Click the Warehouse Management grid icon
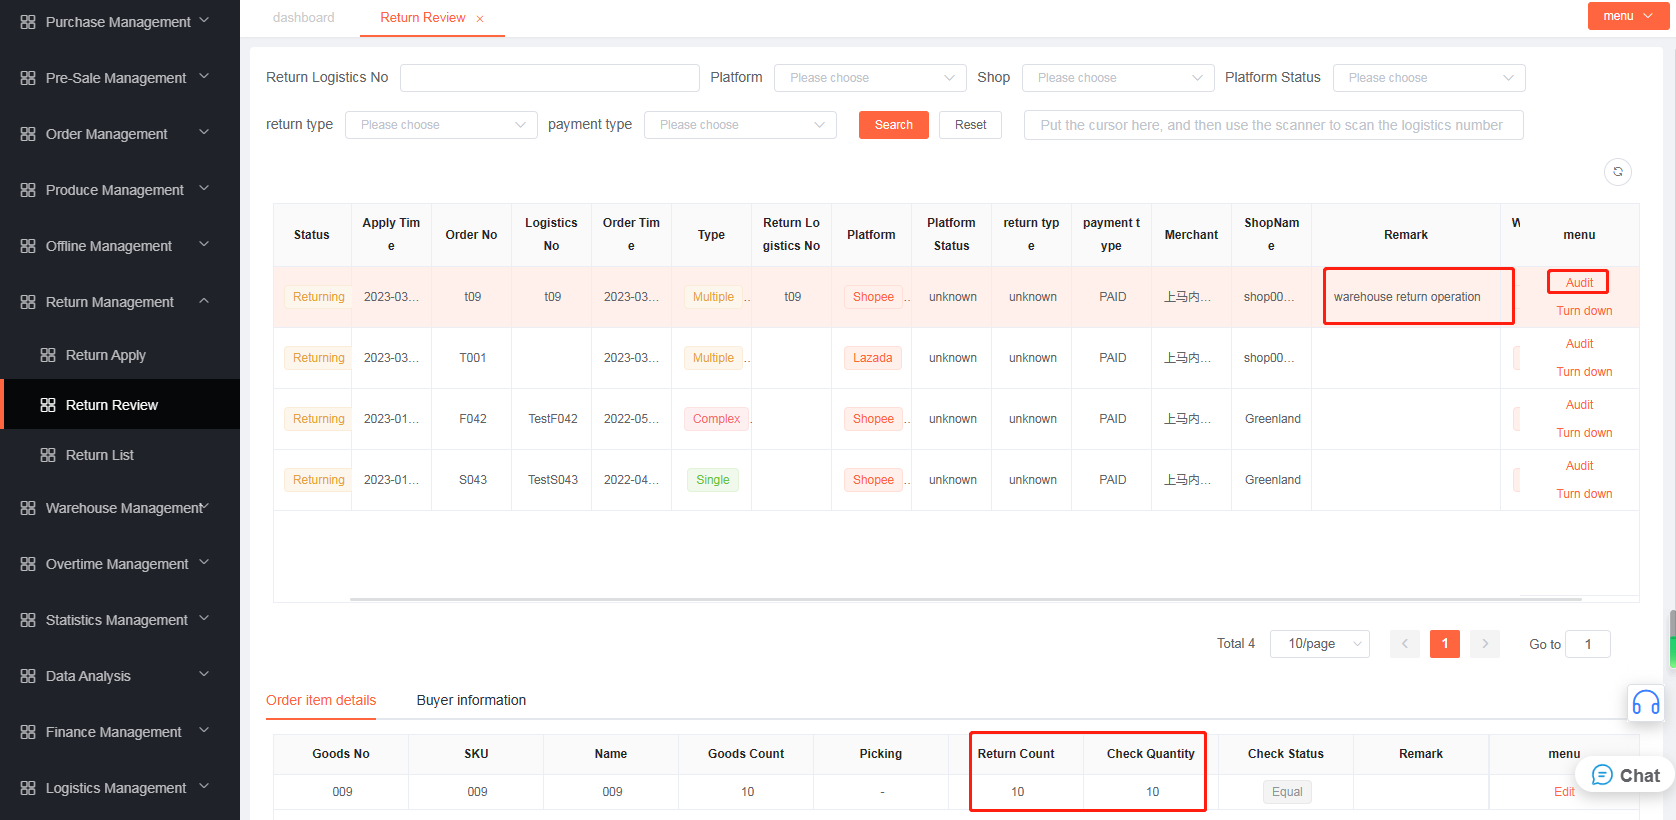 (28, 508)
